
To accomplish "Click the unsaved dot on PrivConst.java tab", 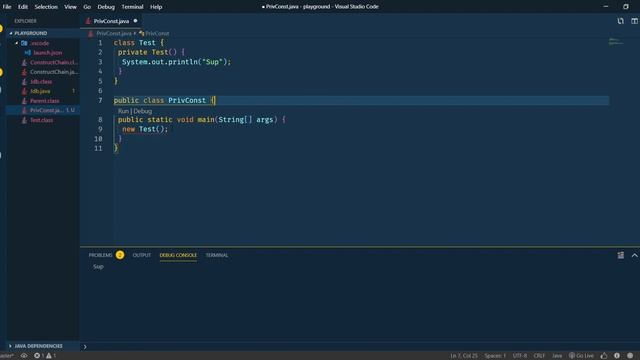I will pyautogui.click(x=136, y=21).
